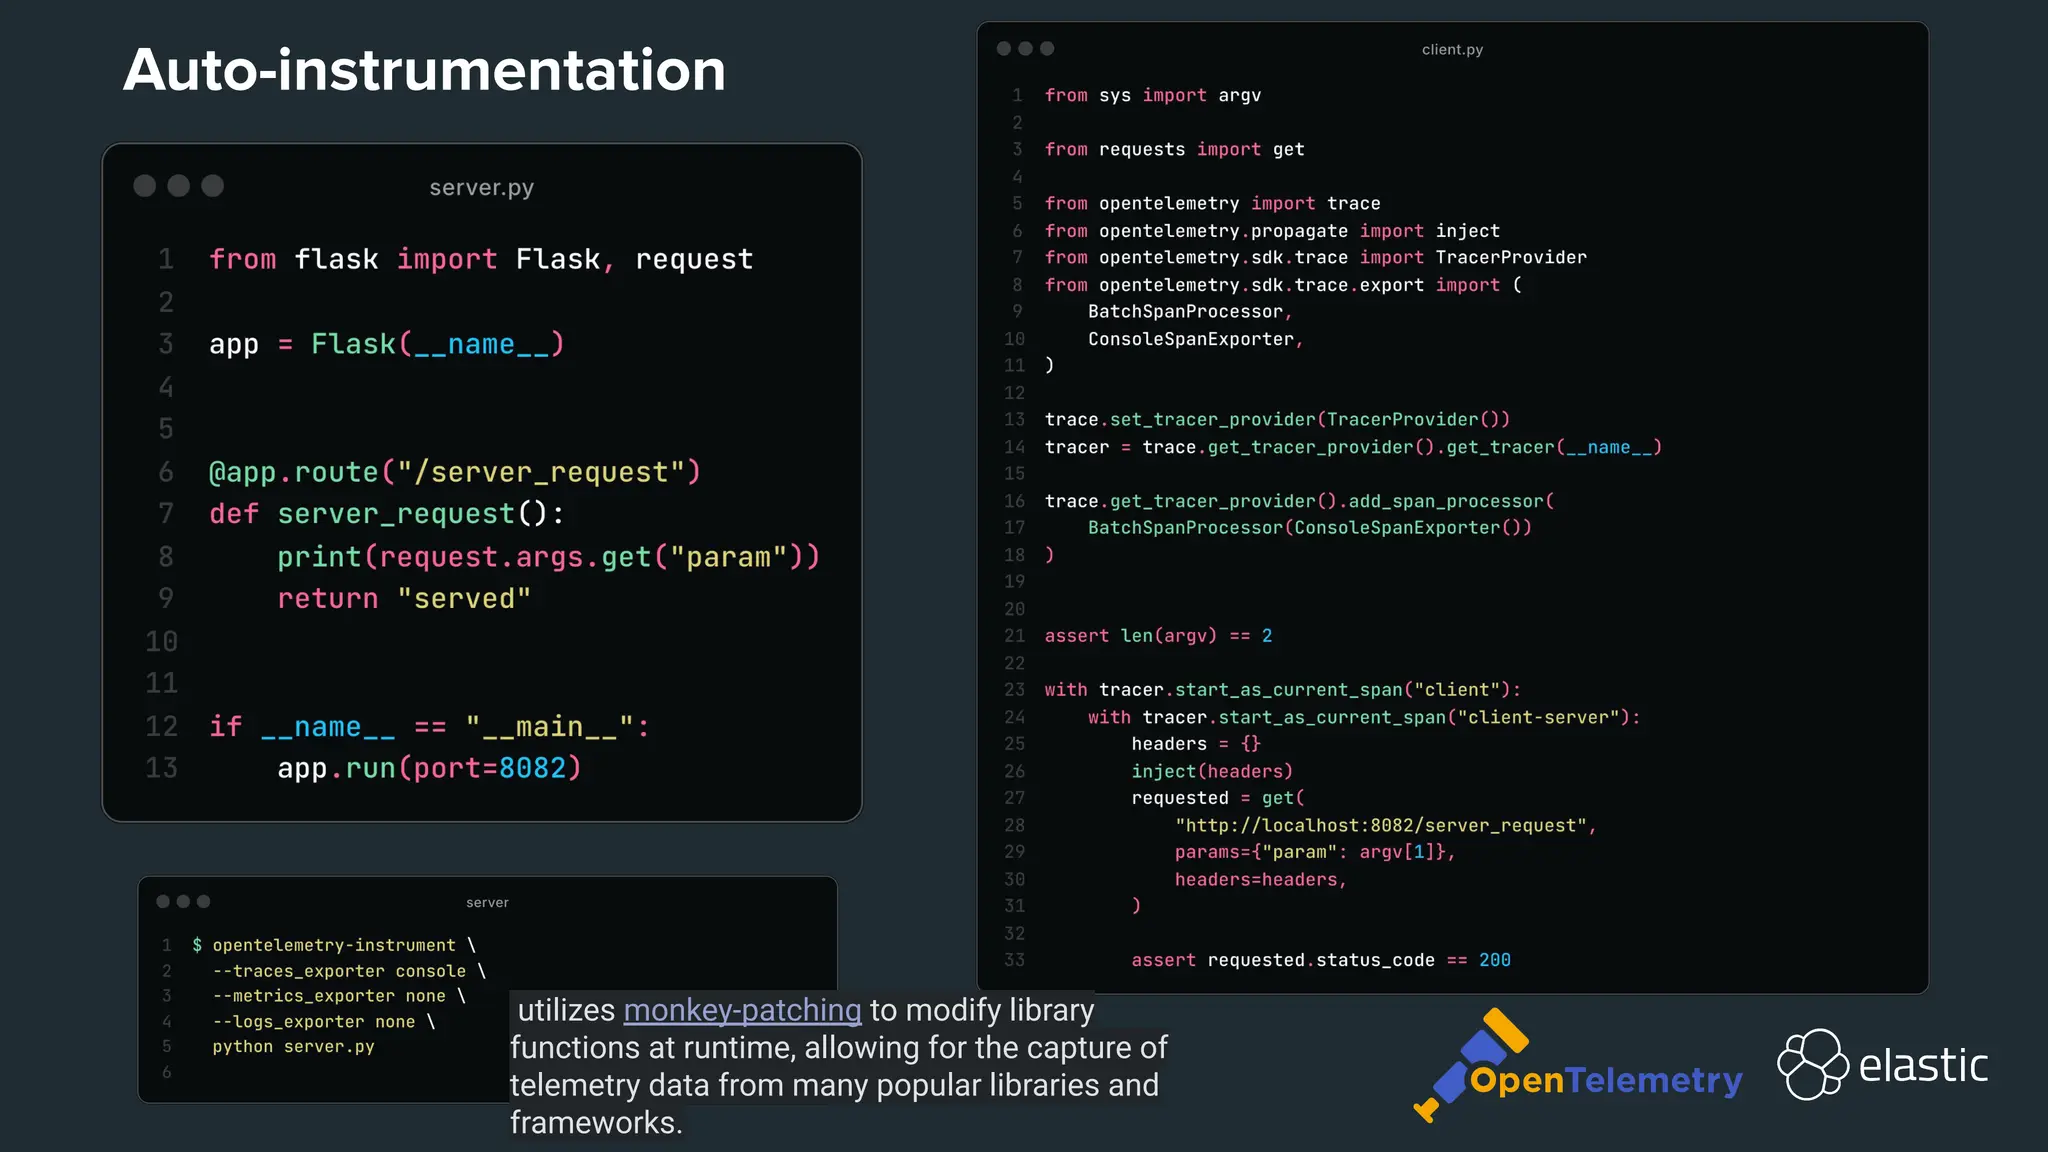Click the OpenTelemetry wordmark text
The image size is (2048, 1152).
[1606, 1080]
